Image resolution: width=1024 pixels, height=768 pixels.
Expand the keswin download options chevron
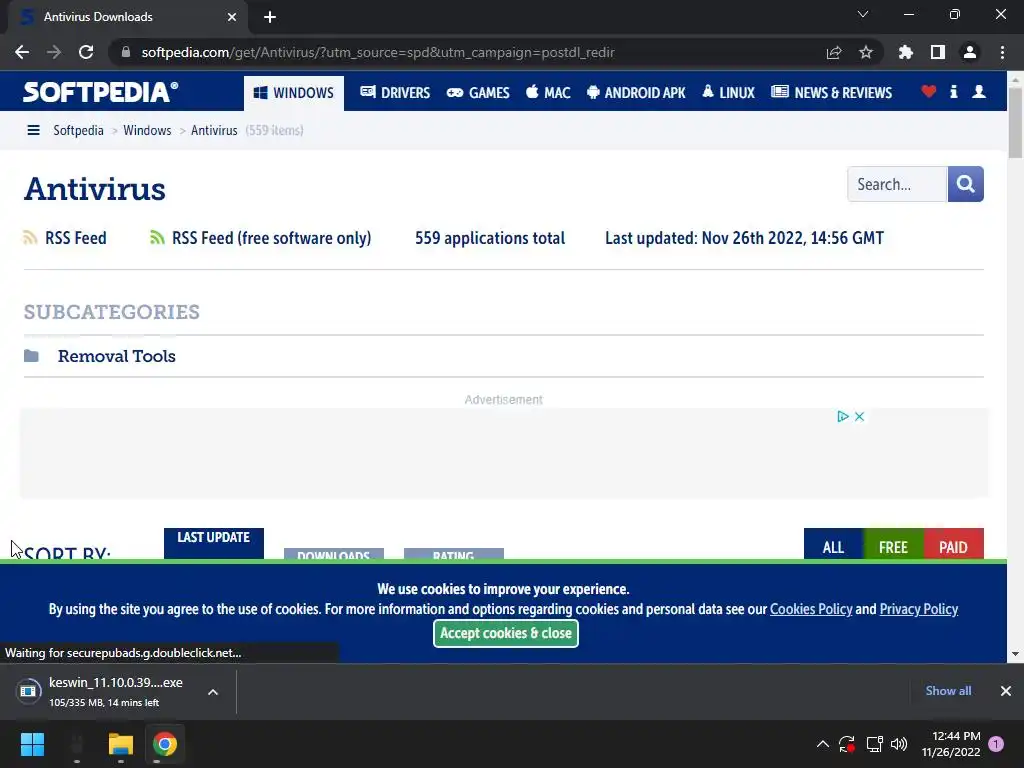pyautogui.click(x=213, y=692)
